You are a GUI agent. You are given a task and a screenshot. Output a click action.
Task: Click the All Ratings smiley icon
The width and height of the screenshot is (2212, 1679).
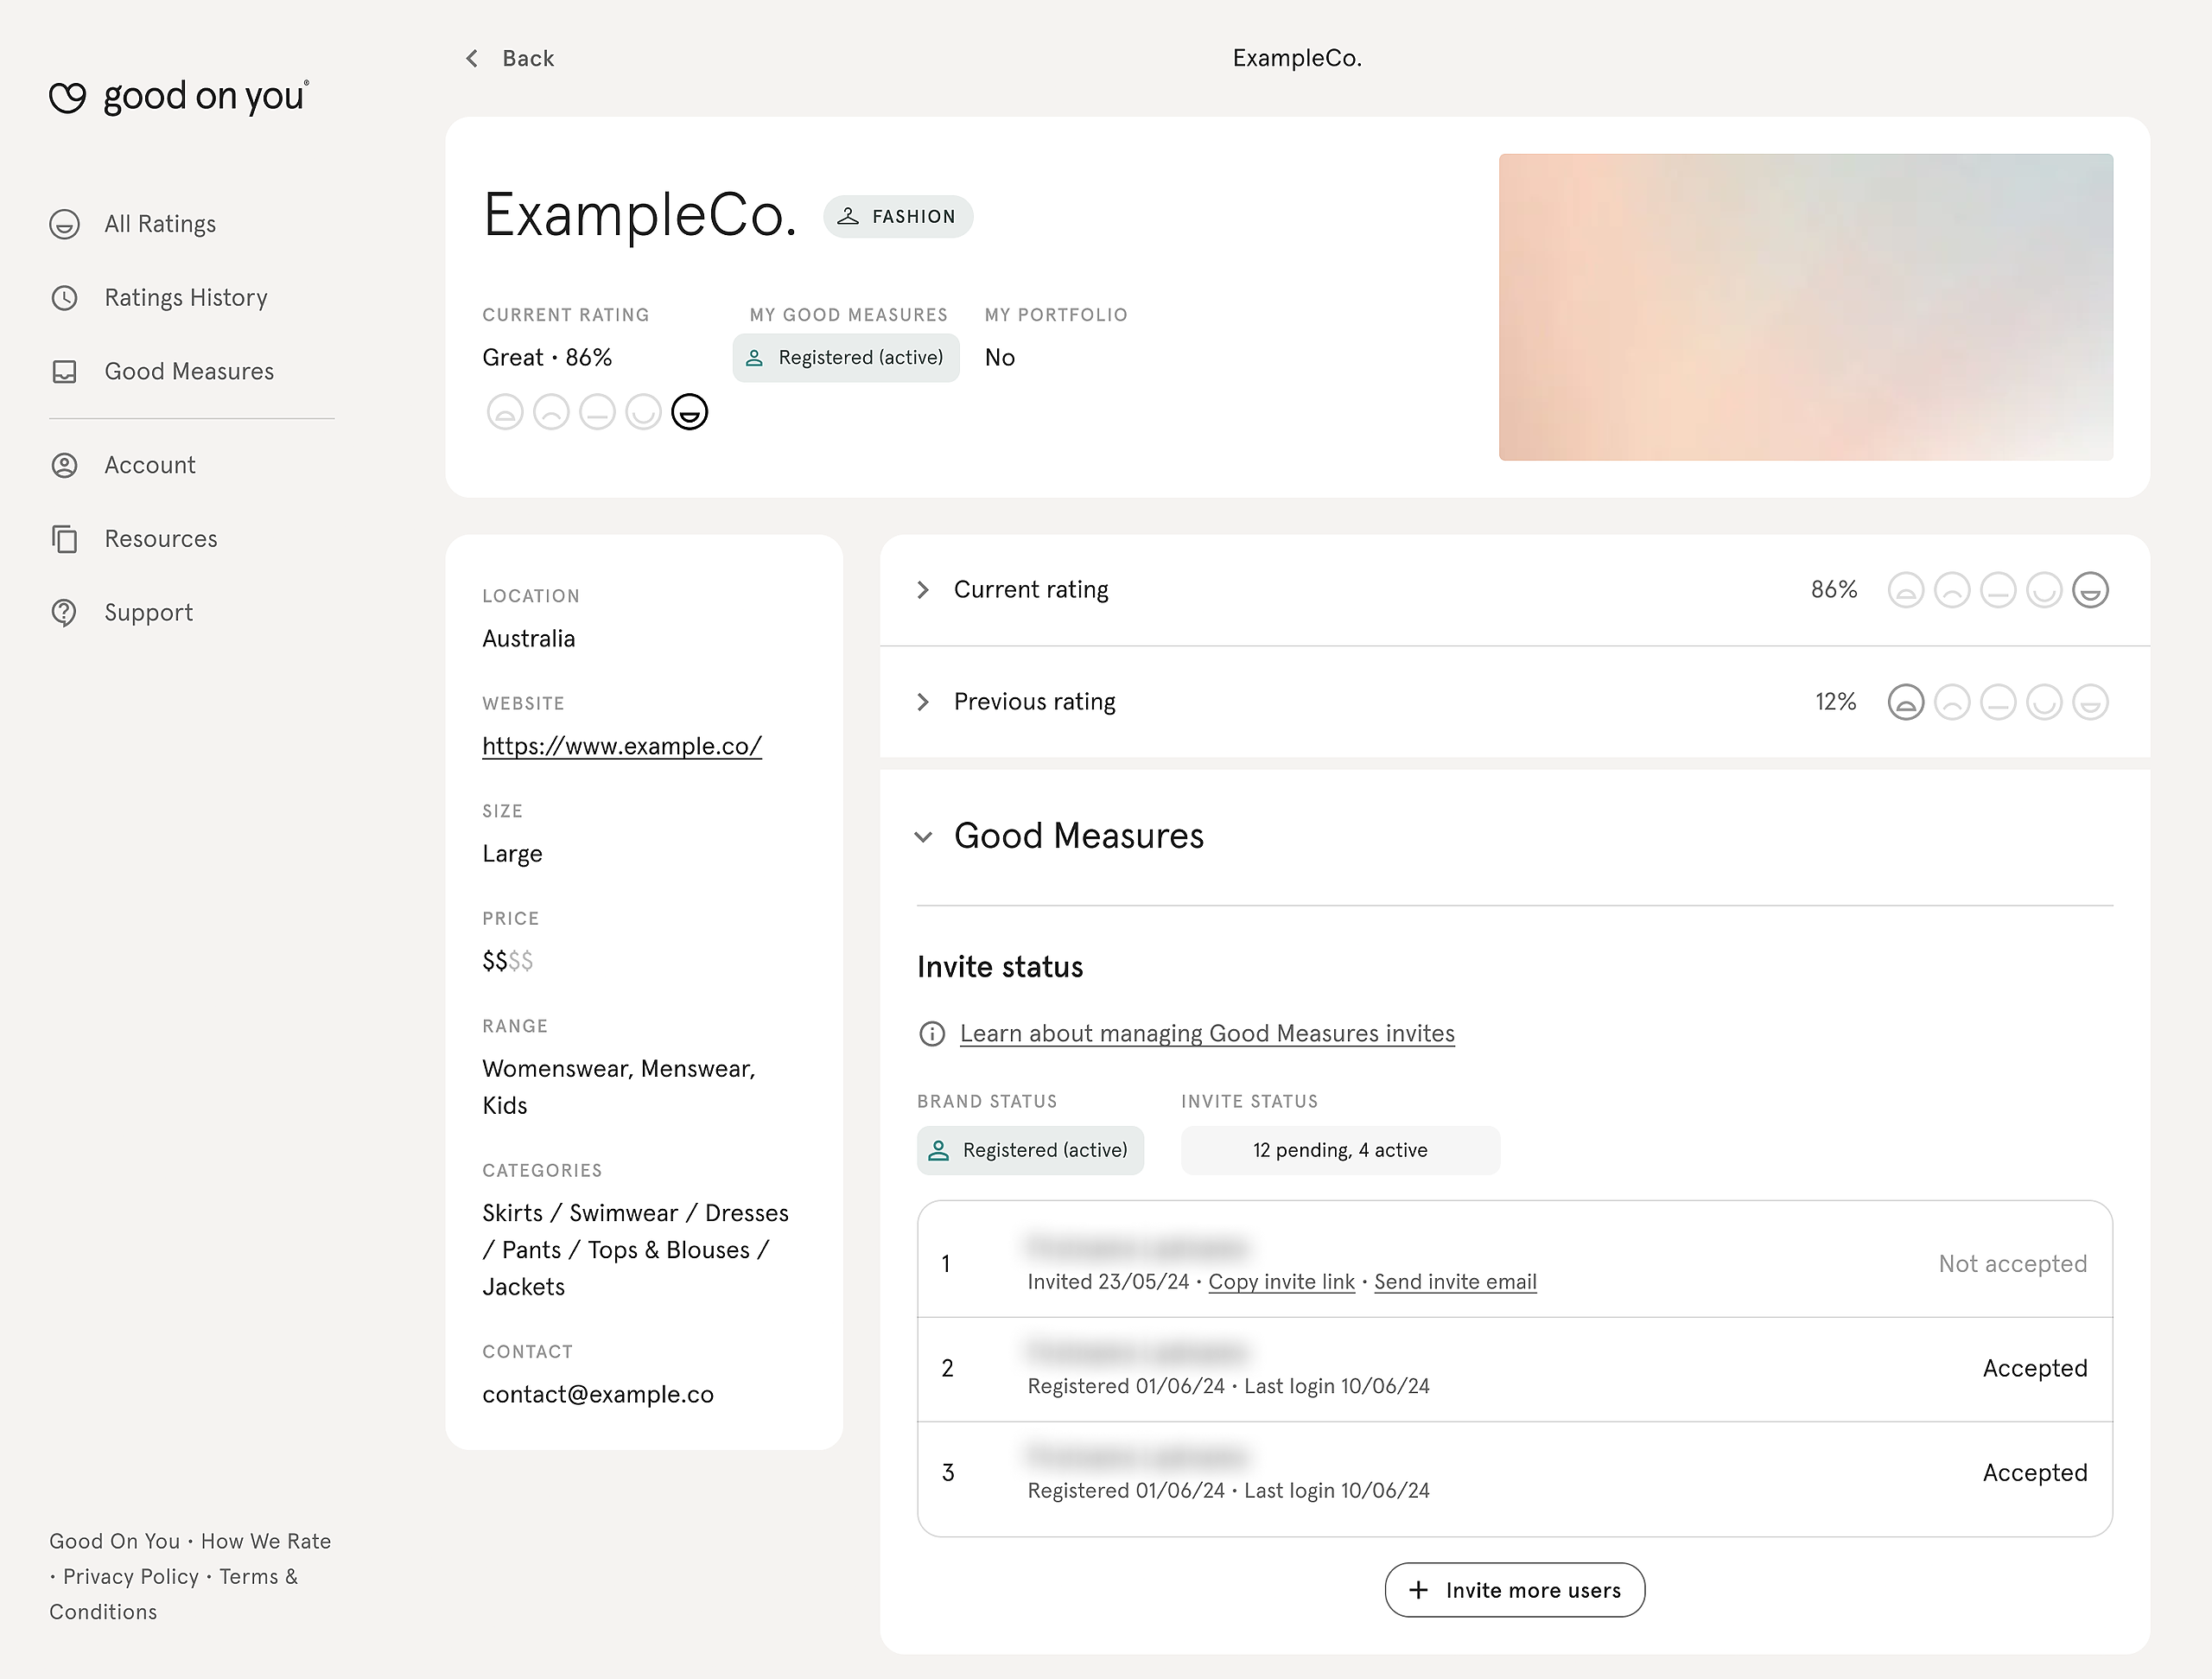(65, 224)
